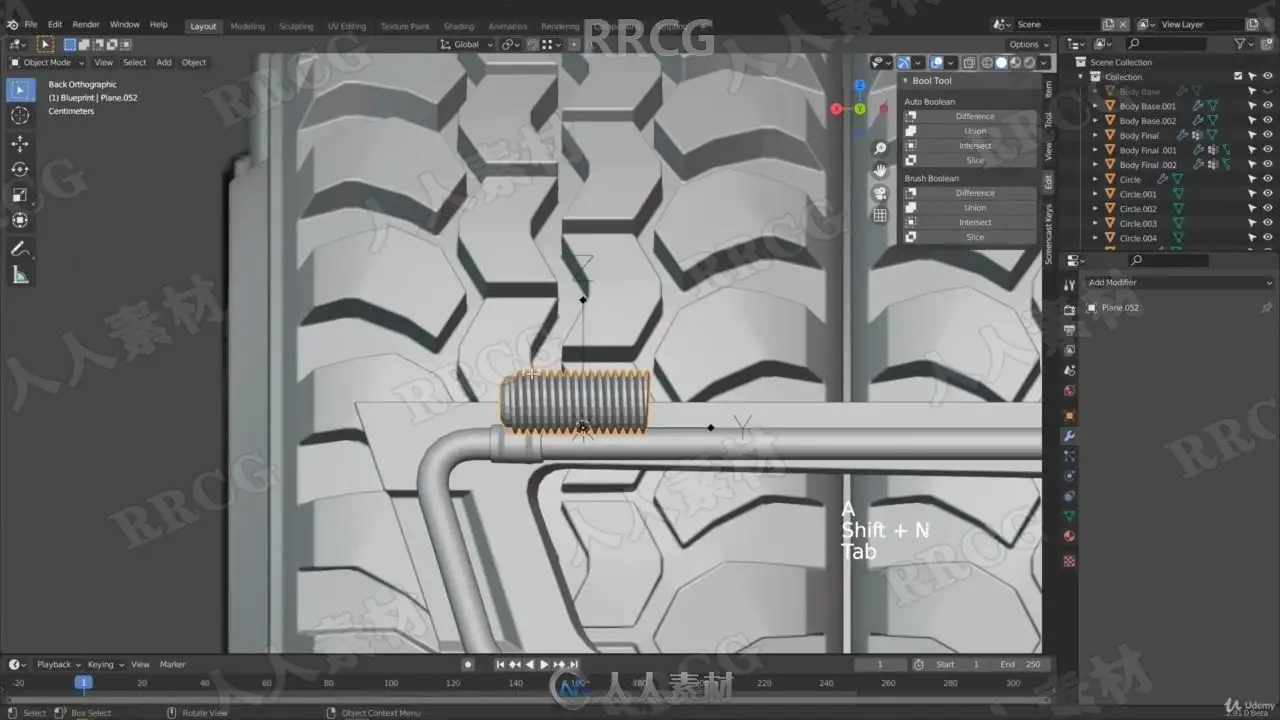Jump to the animation end frame
The image size is (1280, 720).
tap(574, 664)
